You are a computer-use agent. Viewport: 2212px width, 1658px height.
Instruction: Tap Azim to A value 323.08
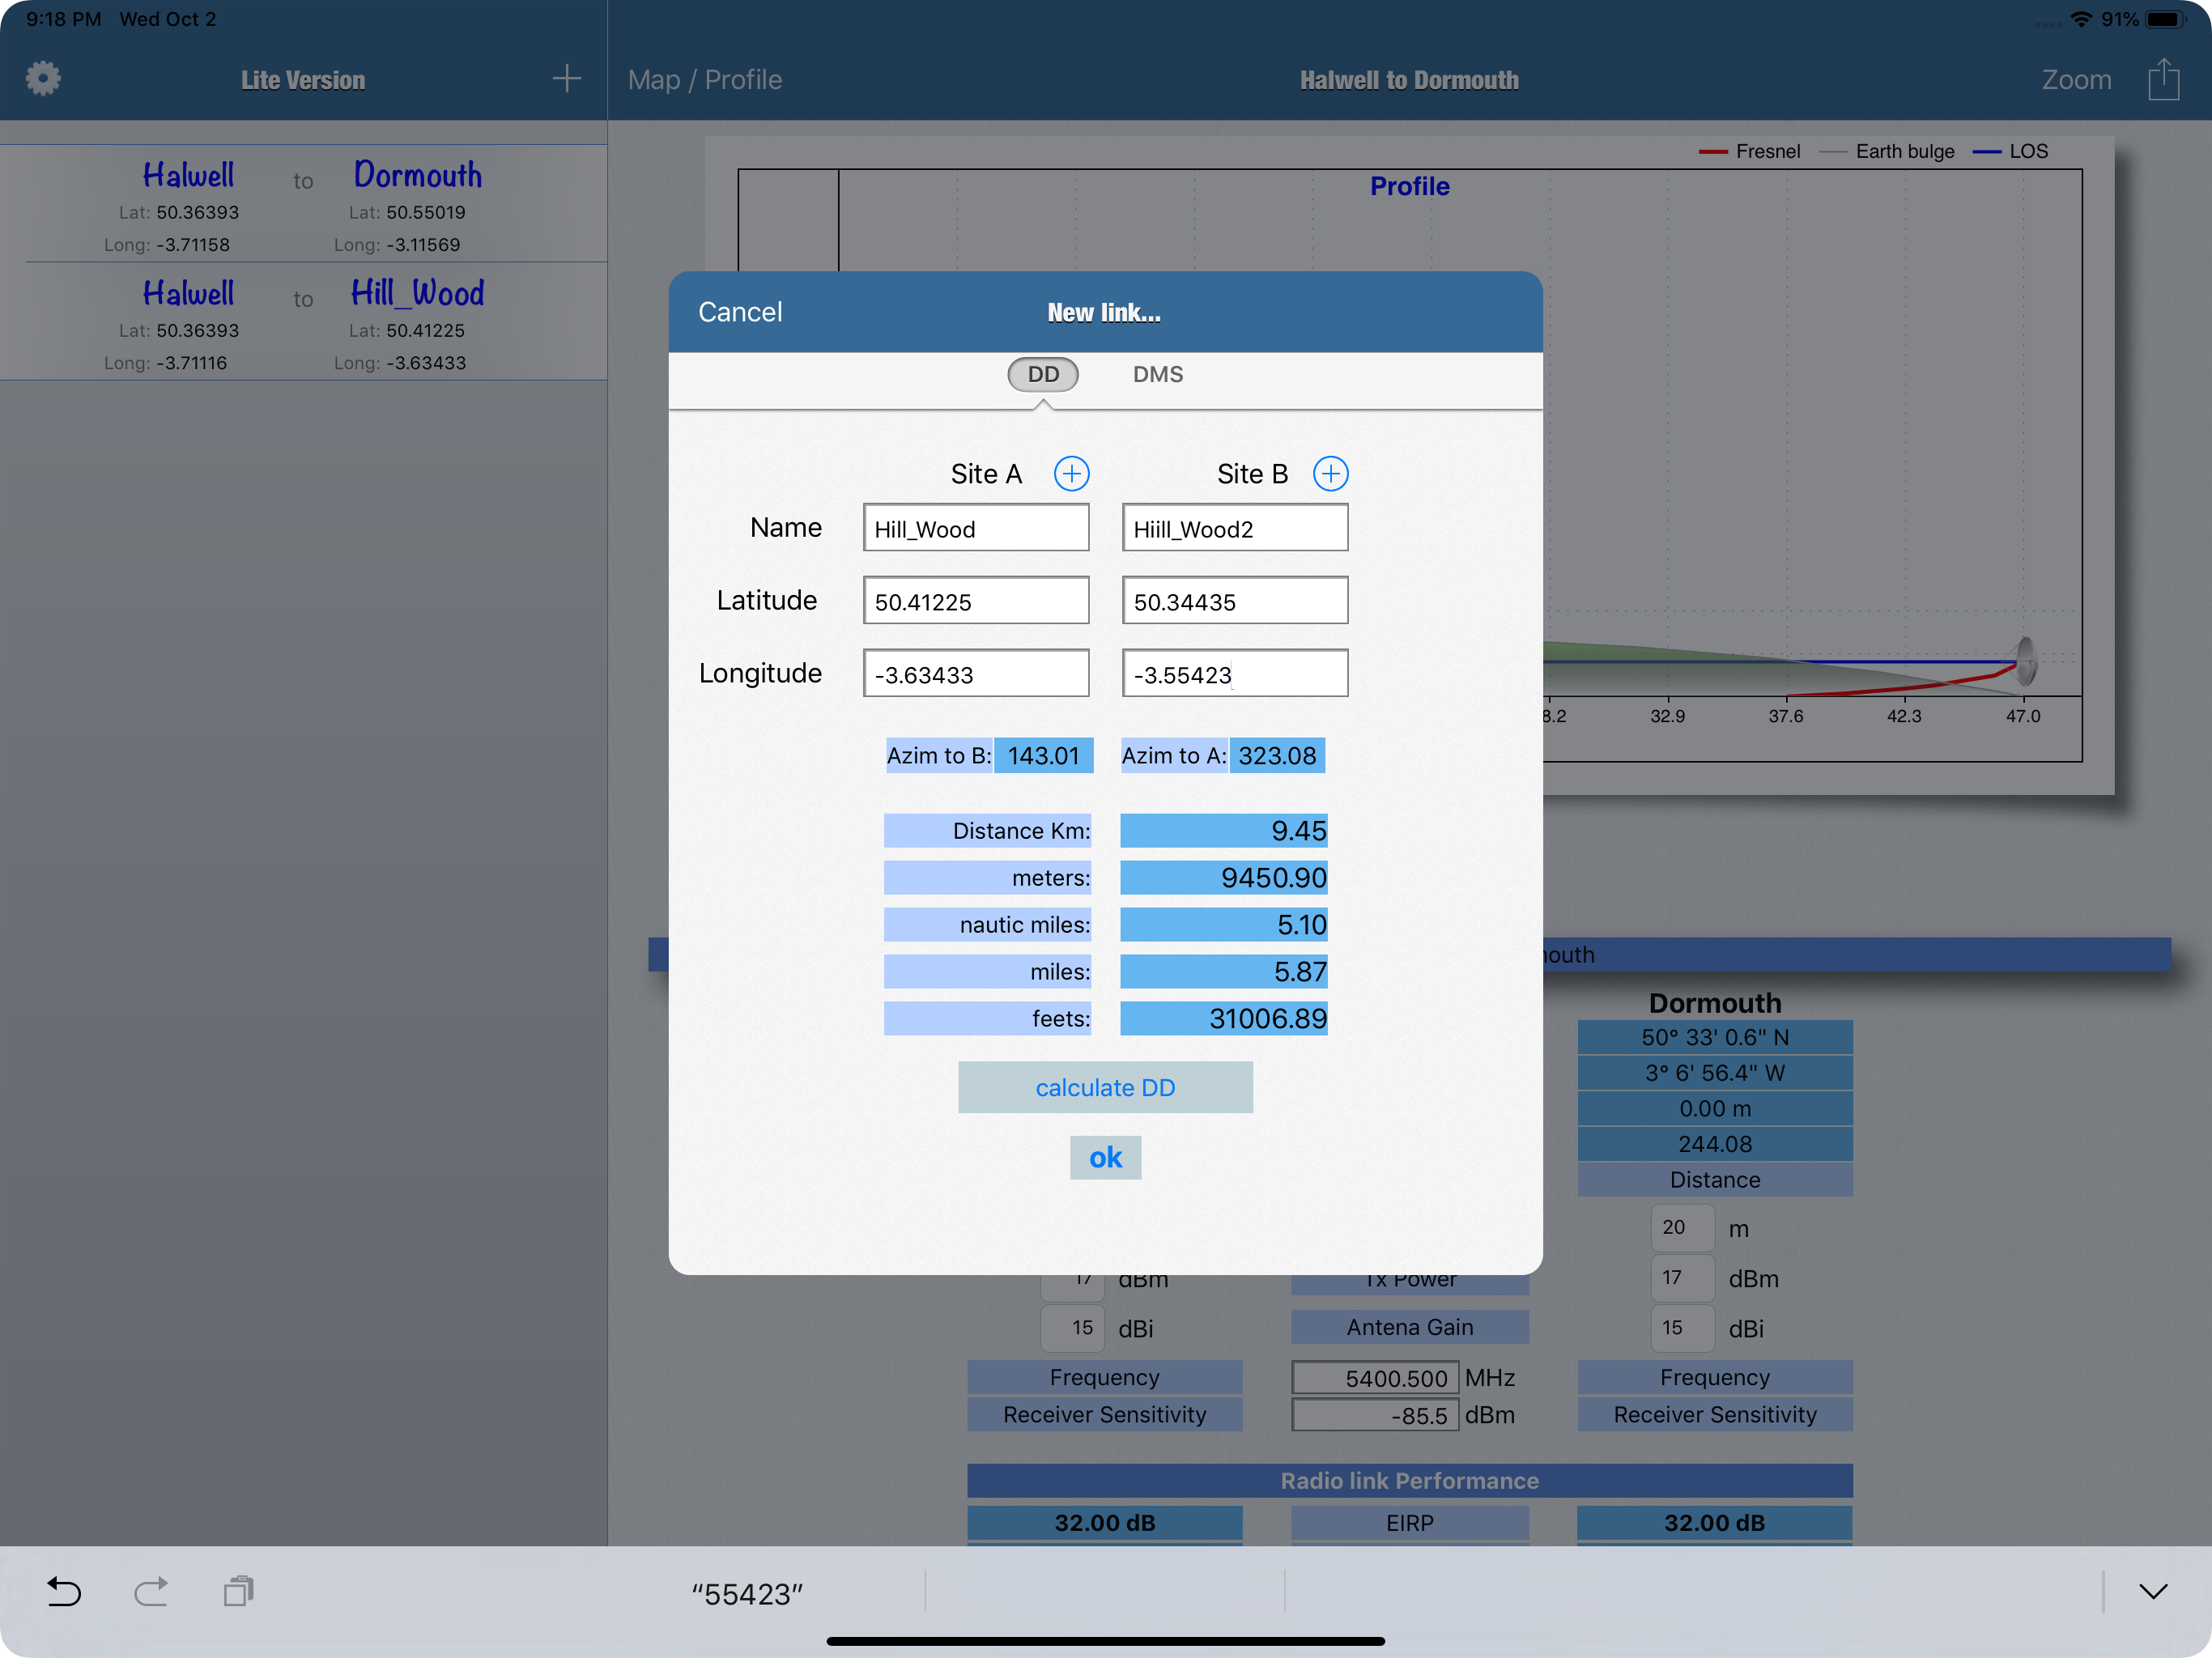[1277, 755]
